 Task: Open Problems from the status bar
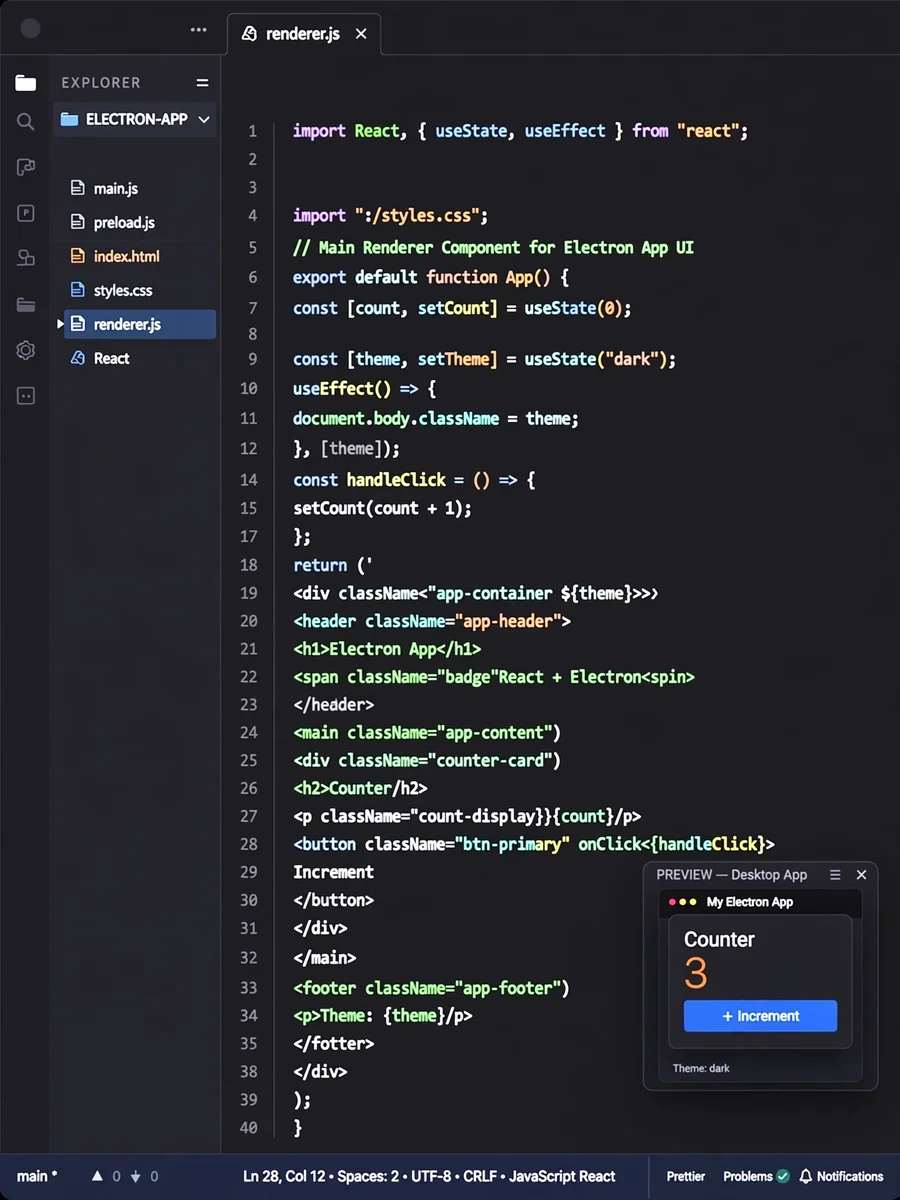coord(748,1176)
